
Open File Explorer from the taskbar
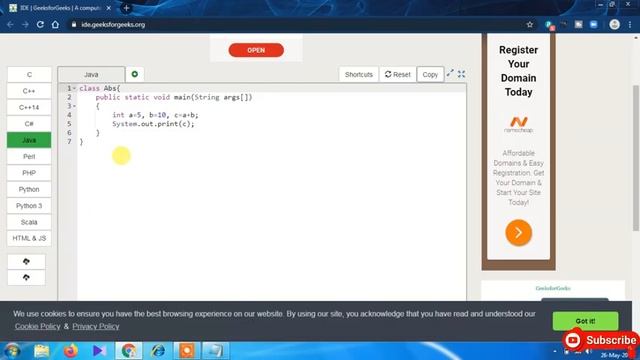point(42,351)
